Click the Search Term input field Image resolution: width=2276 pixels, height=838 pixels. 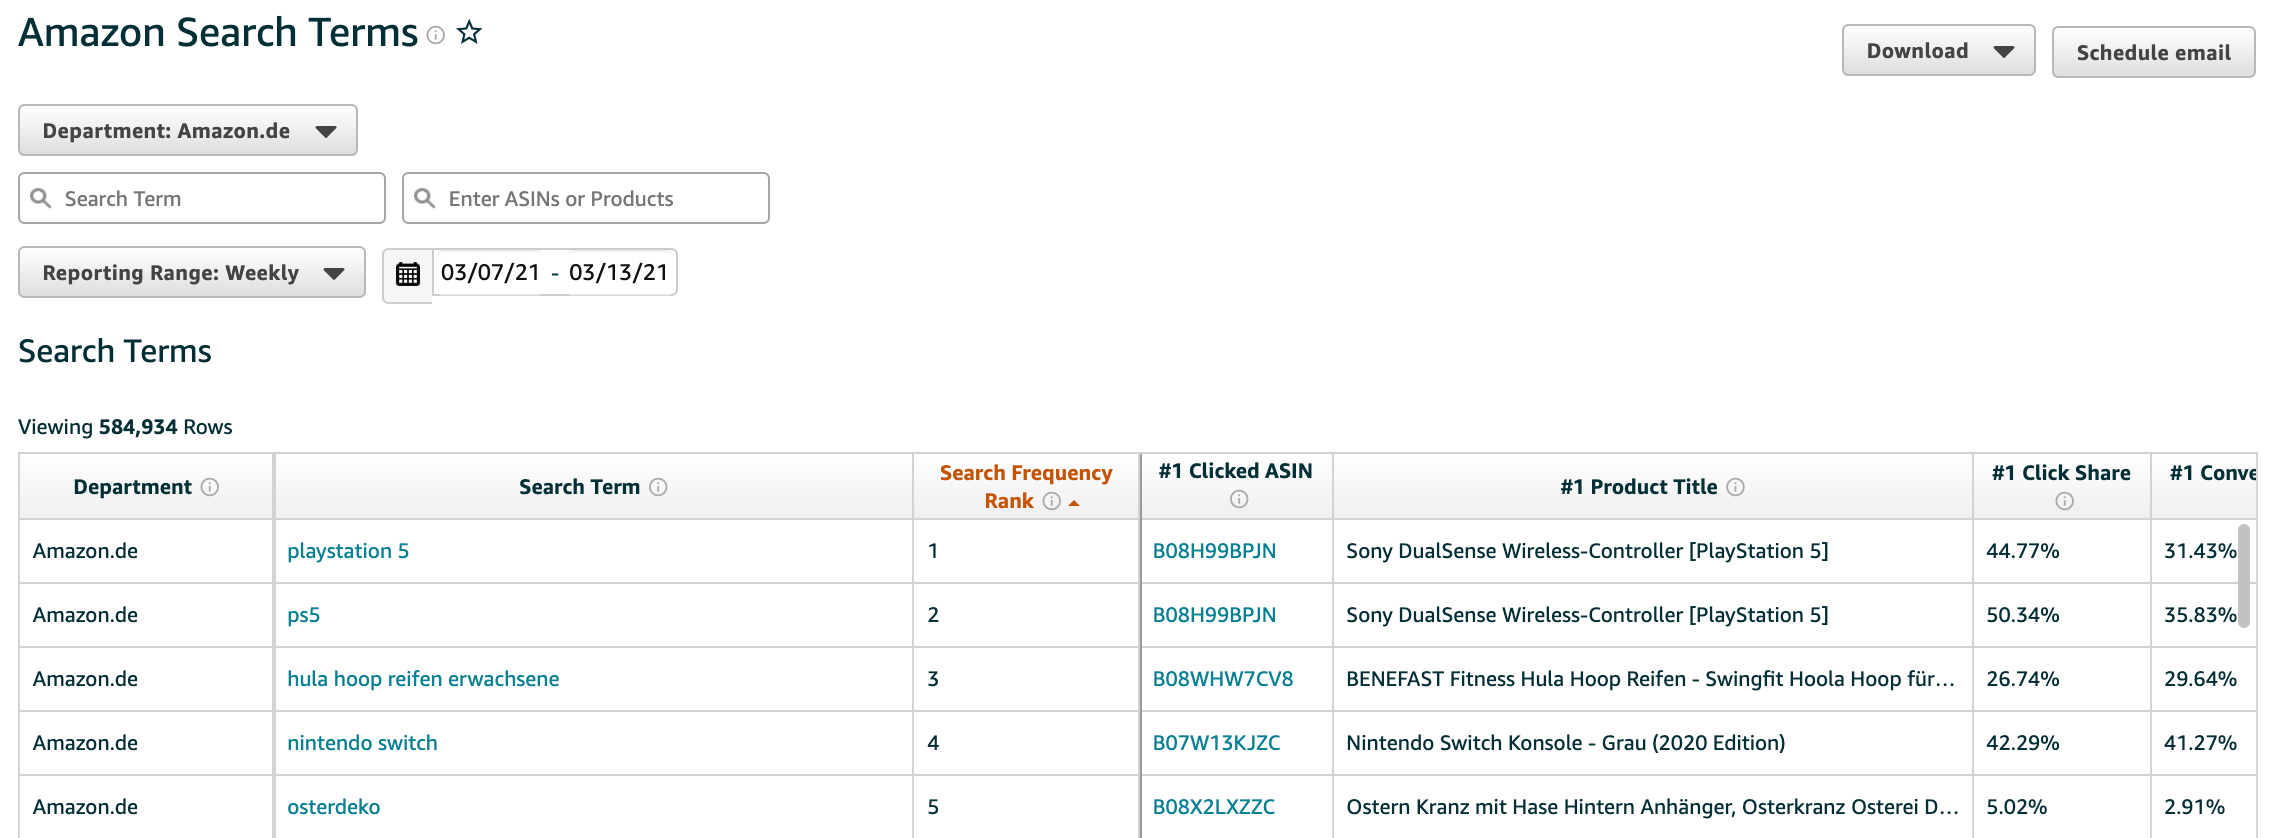202,198
